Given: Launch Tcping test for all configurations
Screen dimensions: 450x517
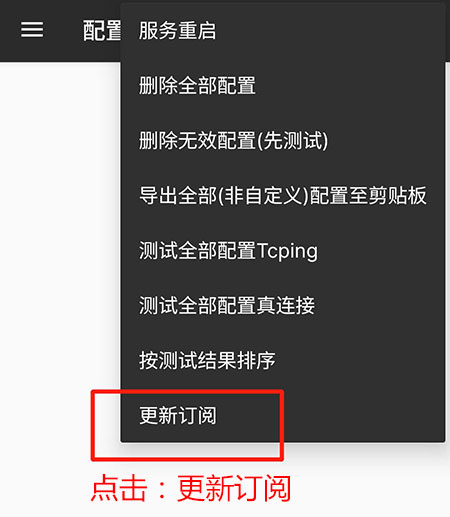Looking at the screenshot, I should [283, 250].
